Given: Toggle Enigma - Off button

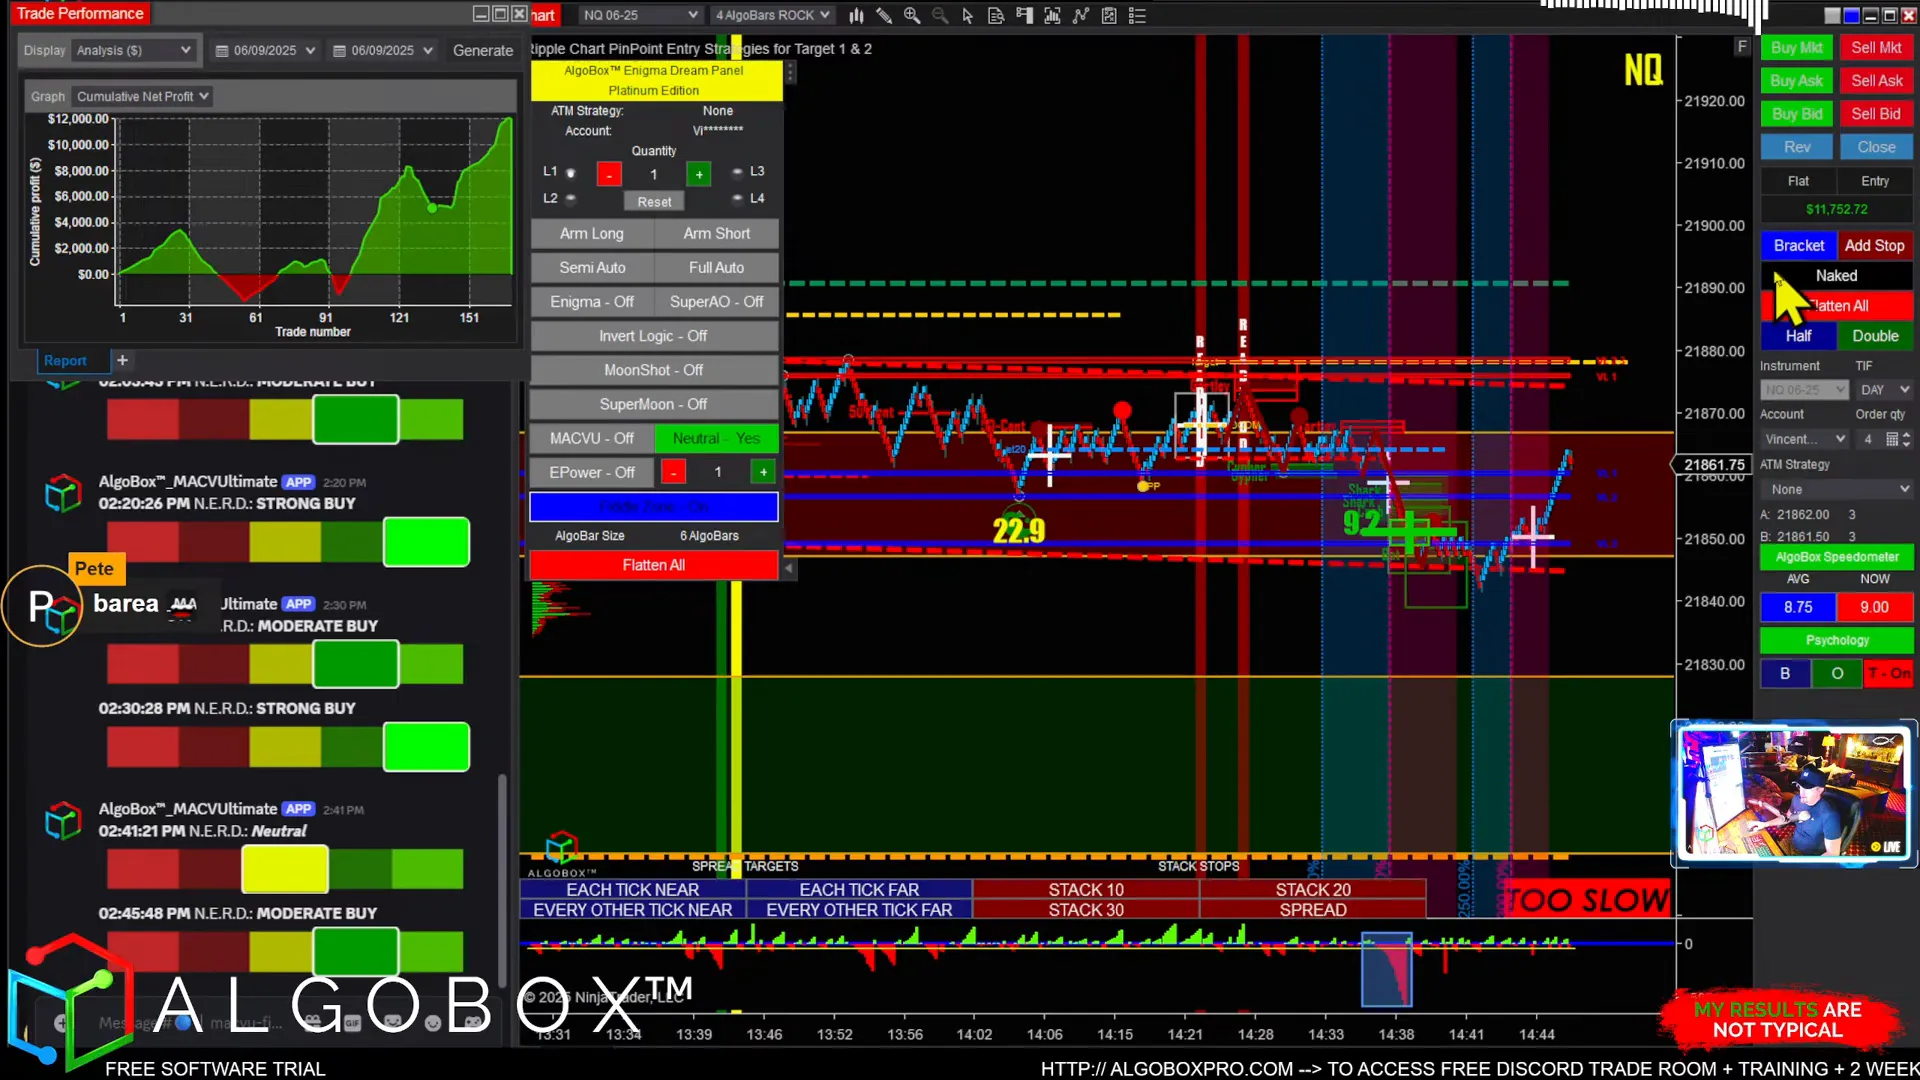Looking at the screenshot, I should pyautogui.click(x=592, y=302).
